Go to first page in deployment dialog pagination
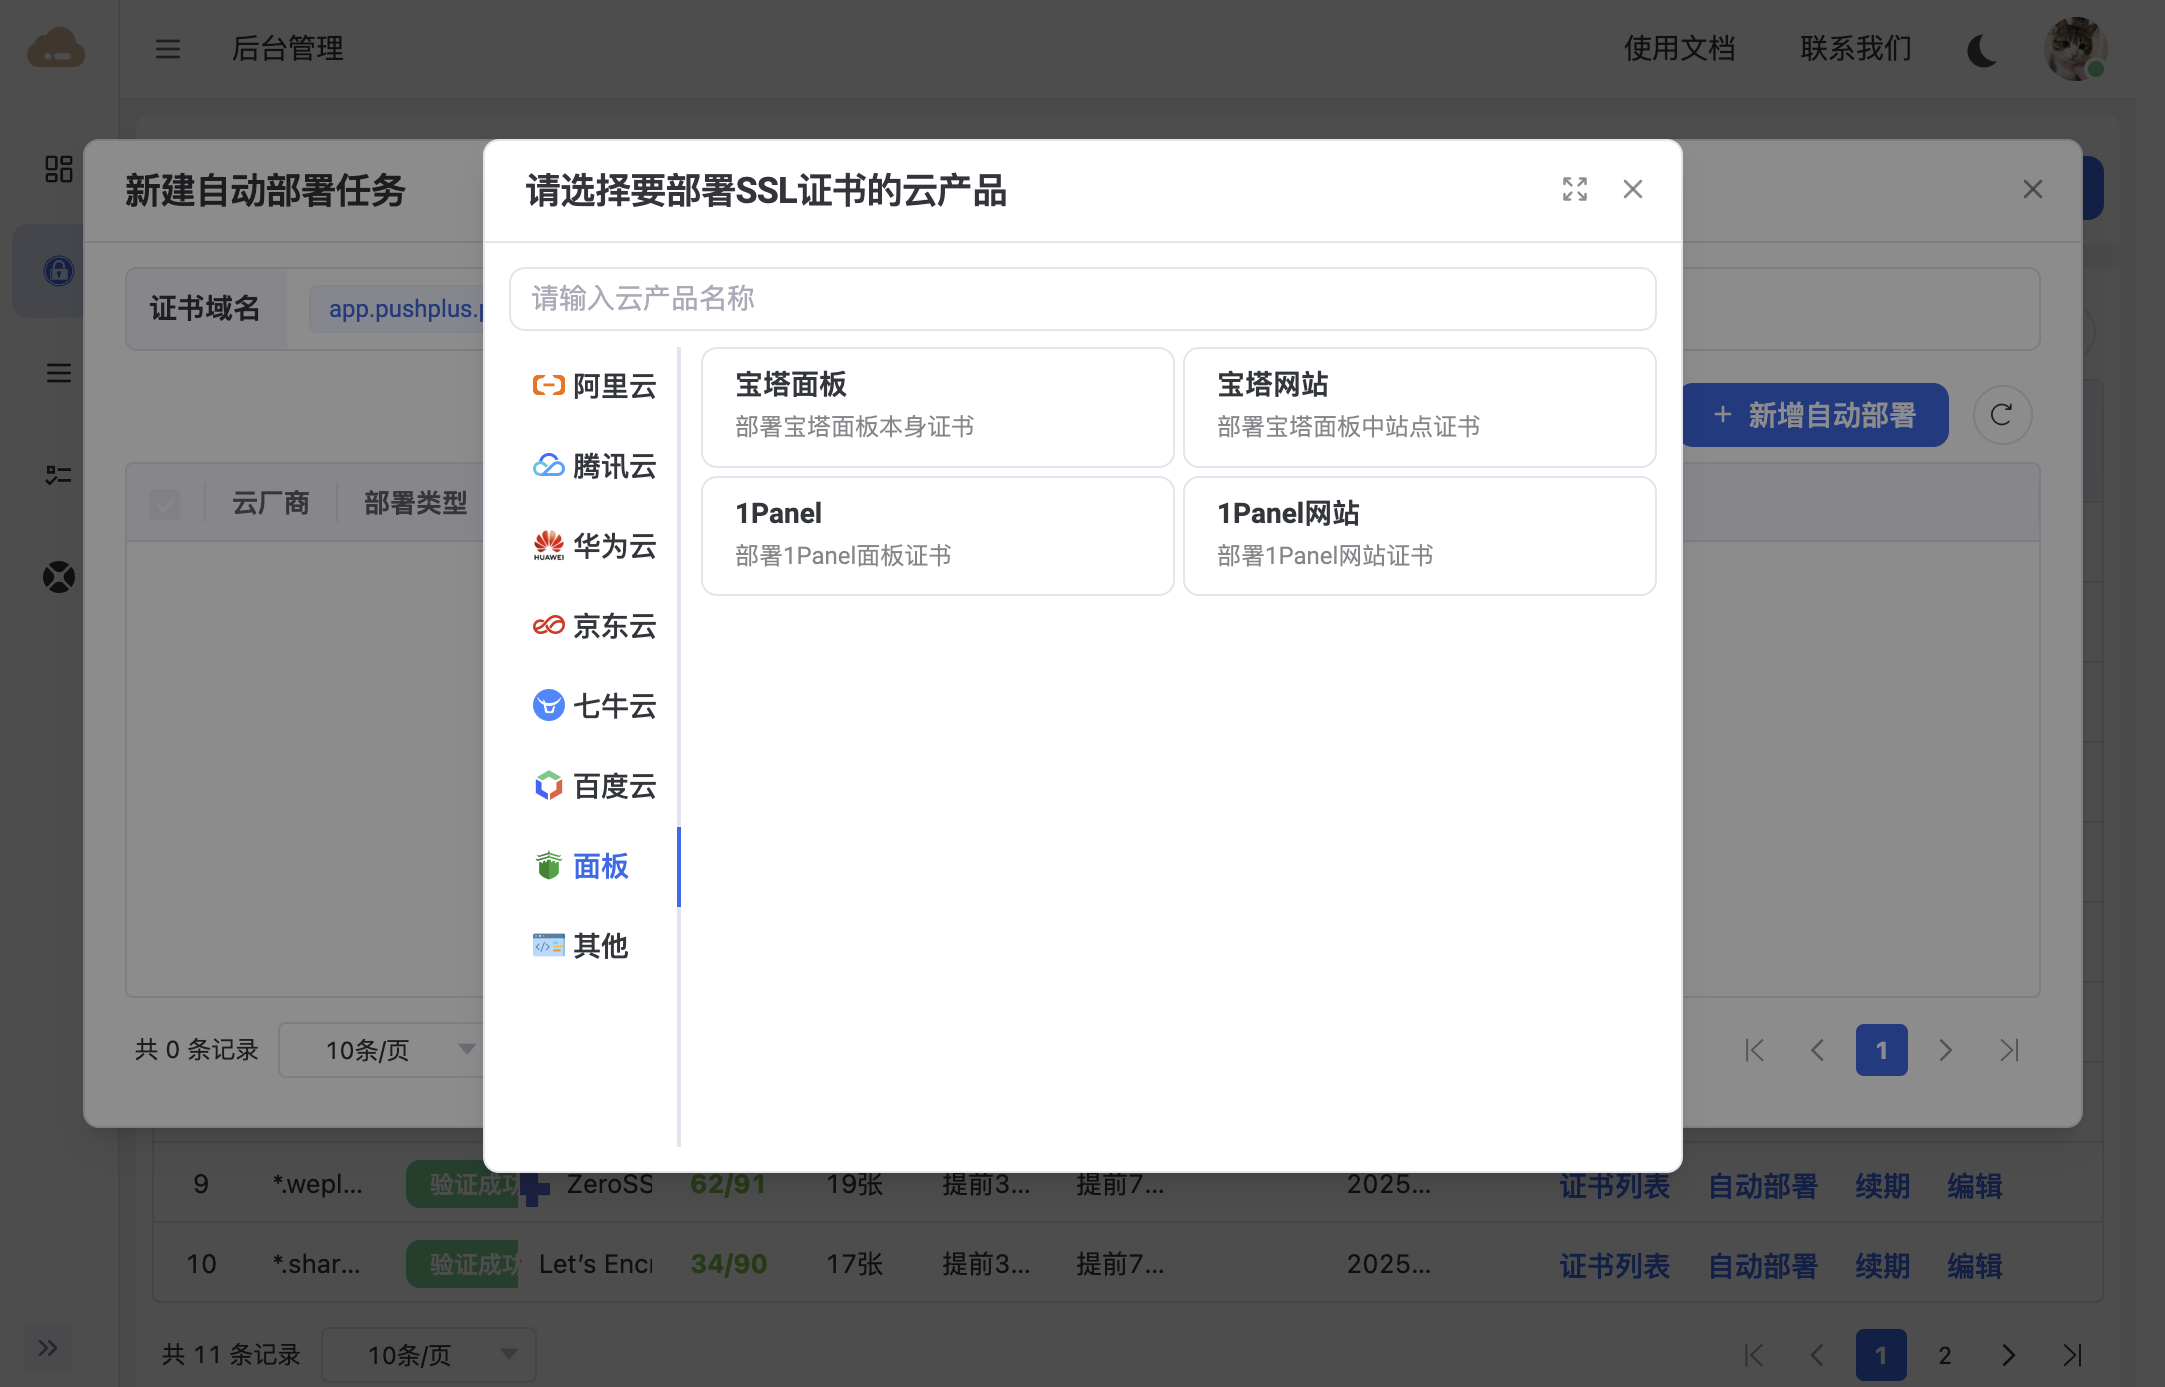The image size is (2165, 1387). [1754, 1050]
